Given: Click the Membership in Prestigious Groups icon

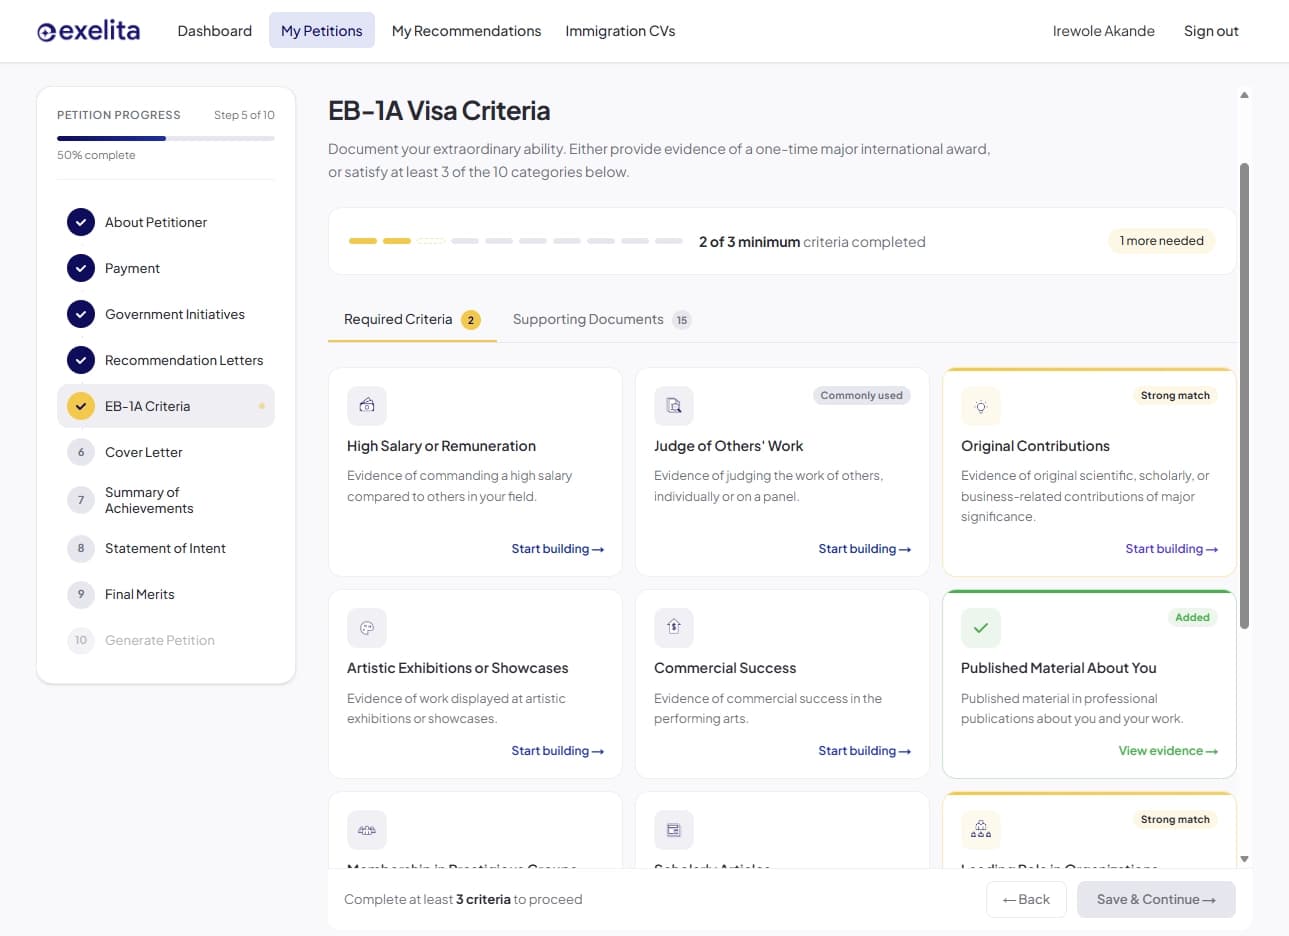Looking at the screenshot, I should 366,829.
